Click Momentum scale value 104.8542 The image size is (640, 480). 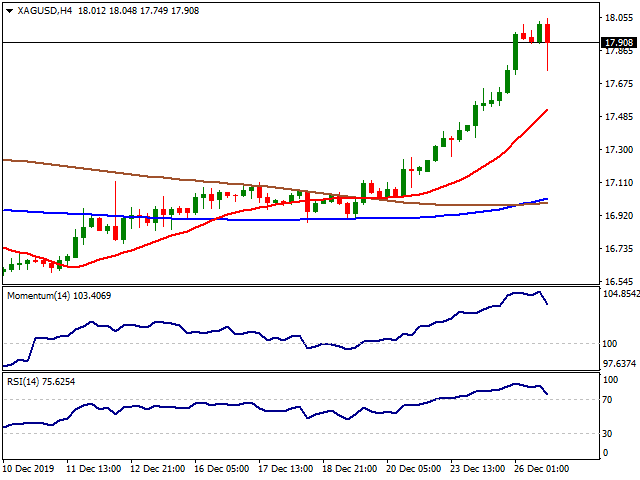tap(621, 294)
